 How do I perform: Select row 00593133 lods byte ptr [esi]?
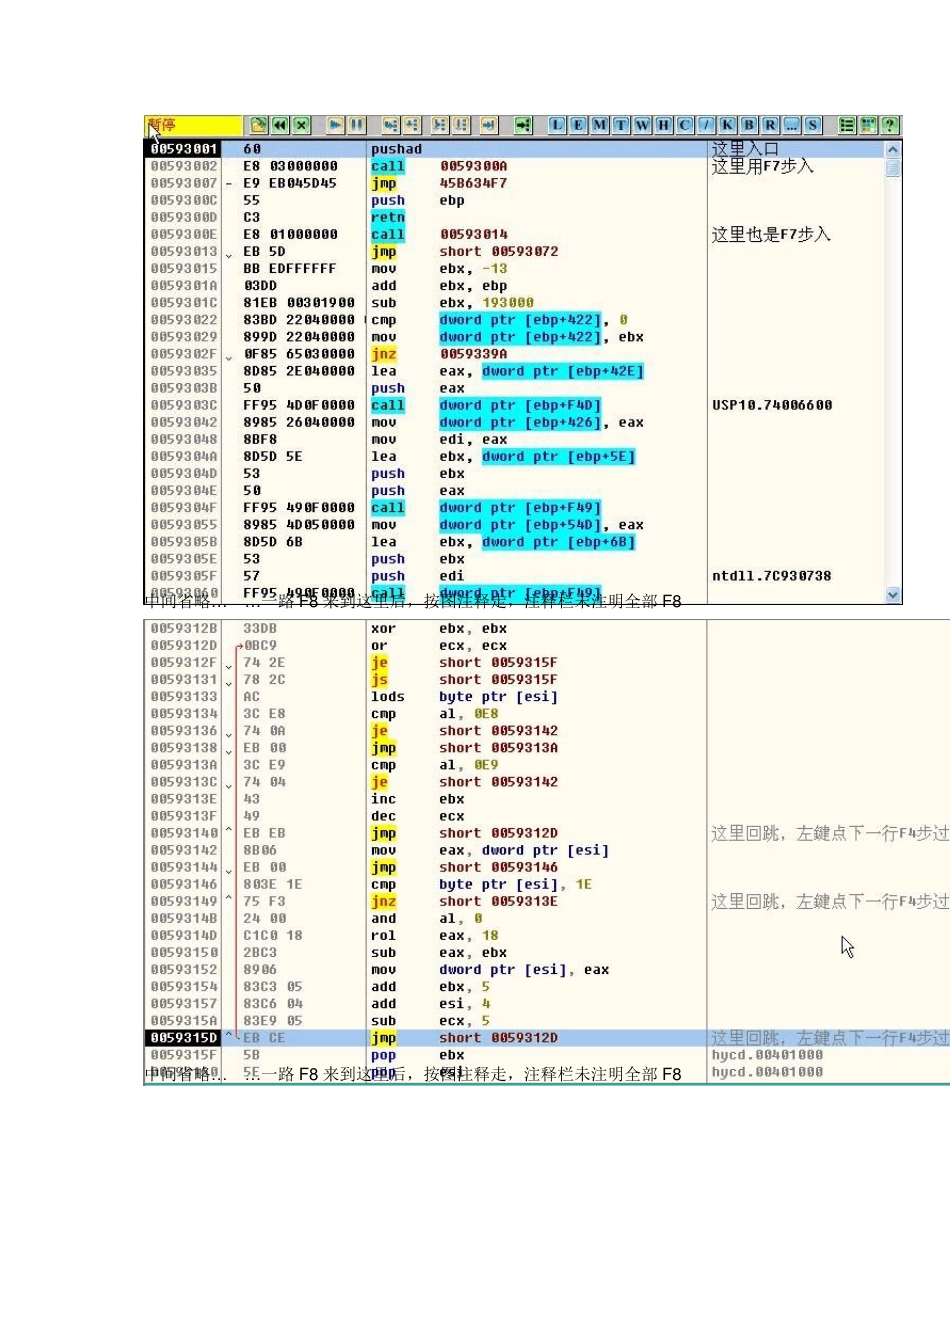547,696
